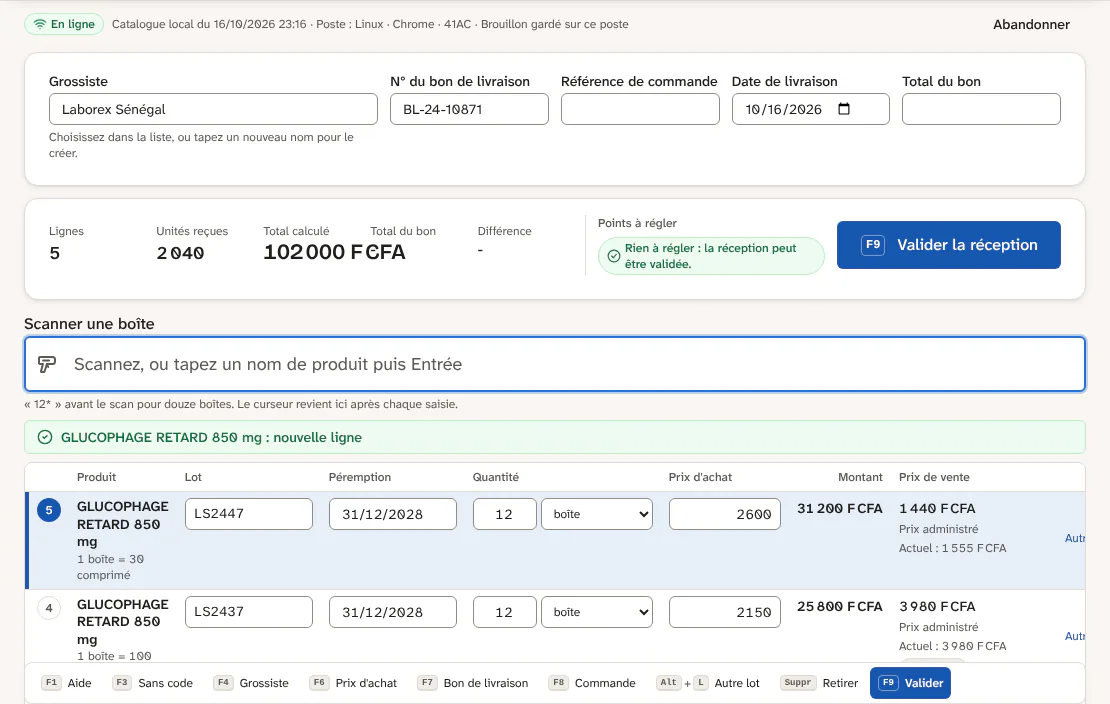Click the Unités reçues value 2 040
The image size is (1110, 704).
(181, 253)
